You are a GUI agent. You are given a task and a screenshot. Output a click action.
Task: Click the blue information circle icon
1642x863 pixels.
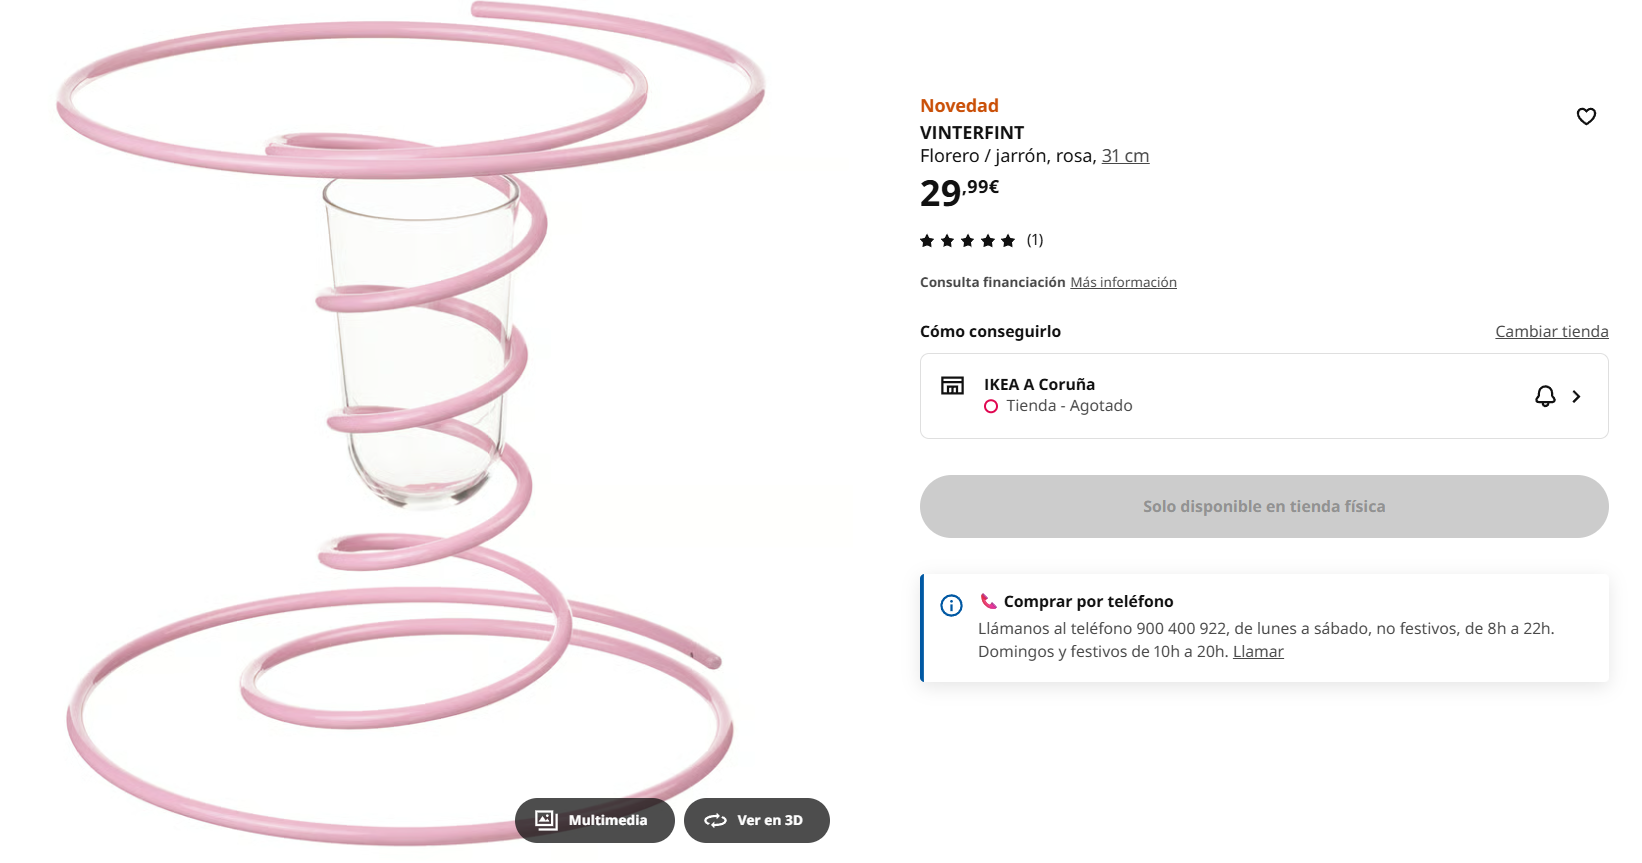pos(951,605)
